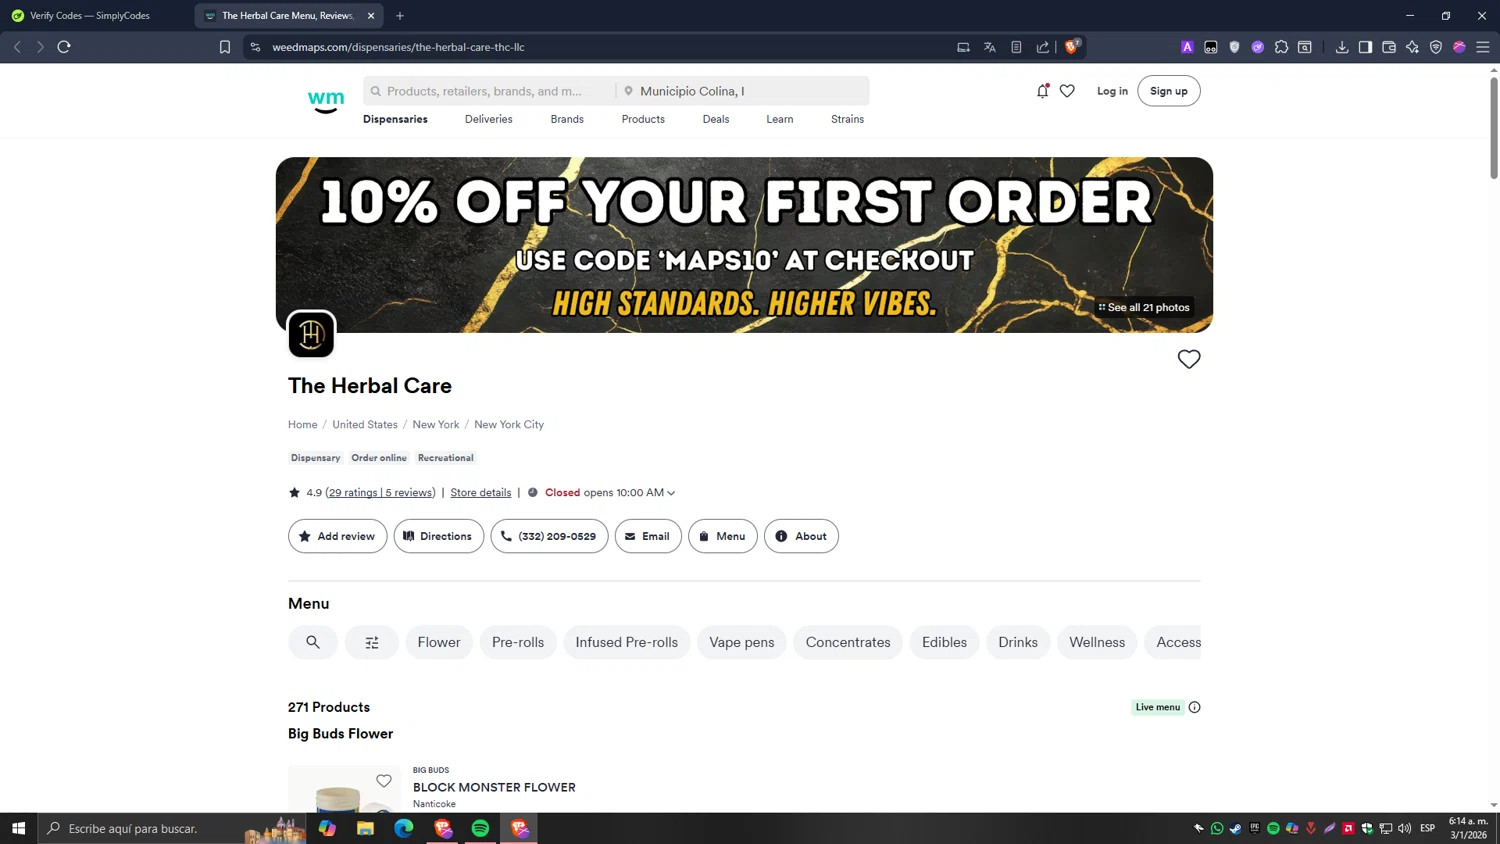1500x844 pixels.
Task: Favorite the Block Monster Flower product
Action: 384,781
